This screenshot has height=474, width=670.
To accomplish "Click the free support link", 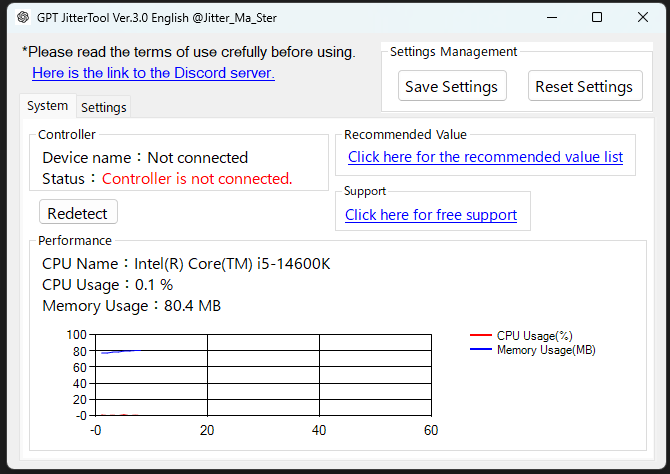I will click(431, 215).
